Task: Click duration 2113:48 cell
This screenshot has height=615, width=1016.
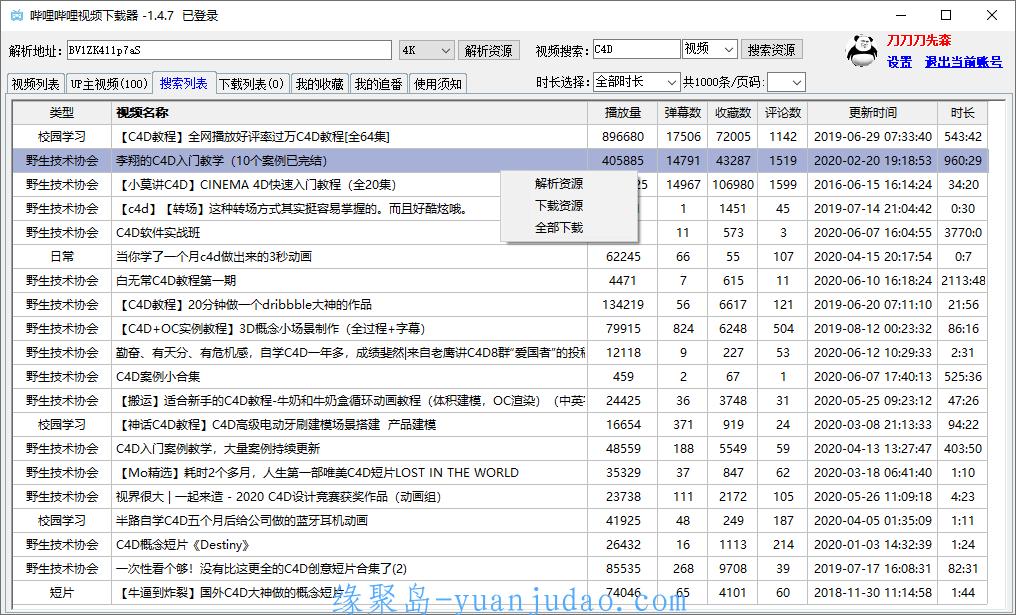Action: [x=963, y=281]
